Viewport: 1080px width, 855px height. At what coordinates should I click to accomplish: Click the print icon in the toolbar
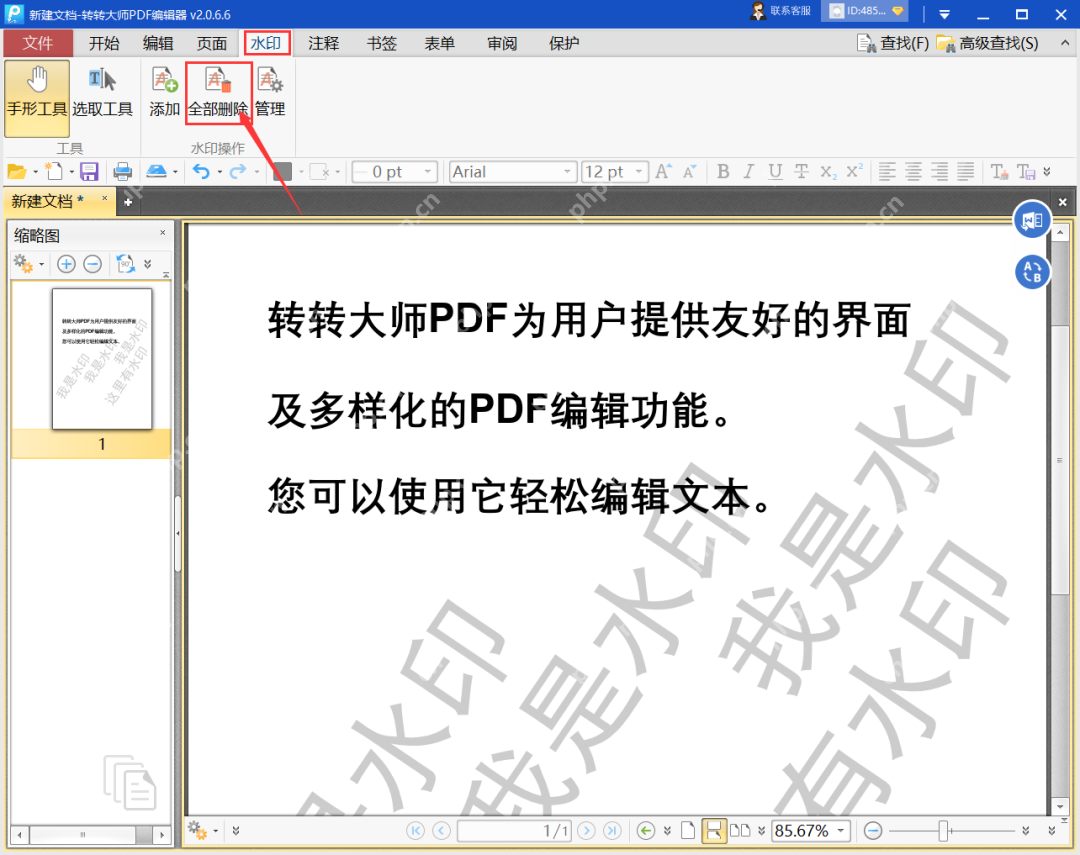point(123,171)
